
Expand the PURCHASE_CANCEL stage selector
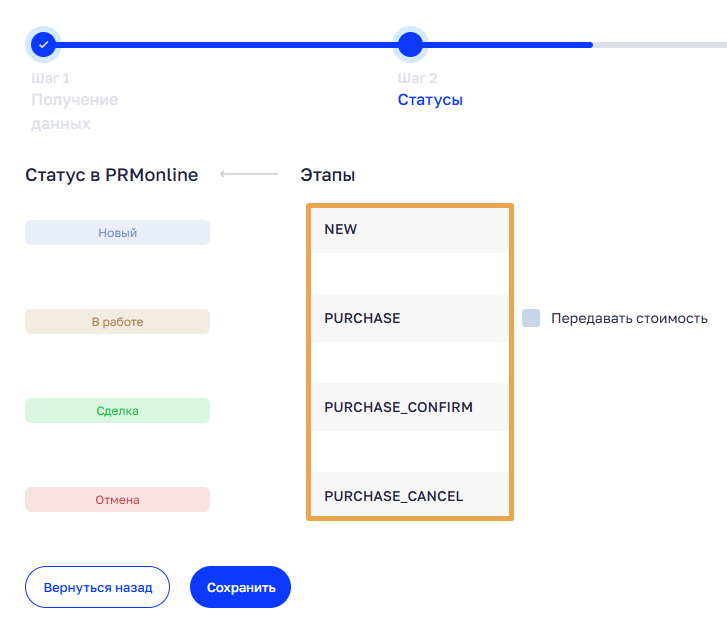[410, 496]
